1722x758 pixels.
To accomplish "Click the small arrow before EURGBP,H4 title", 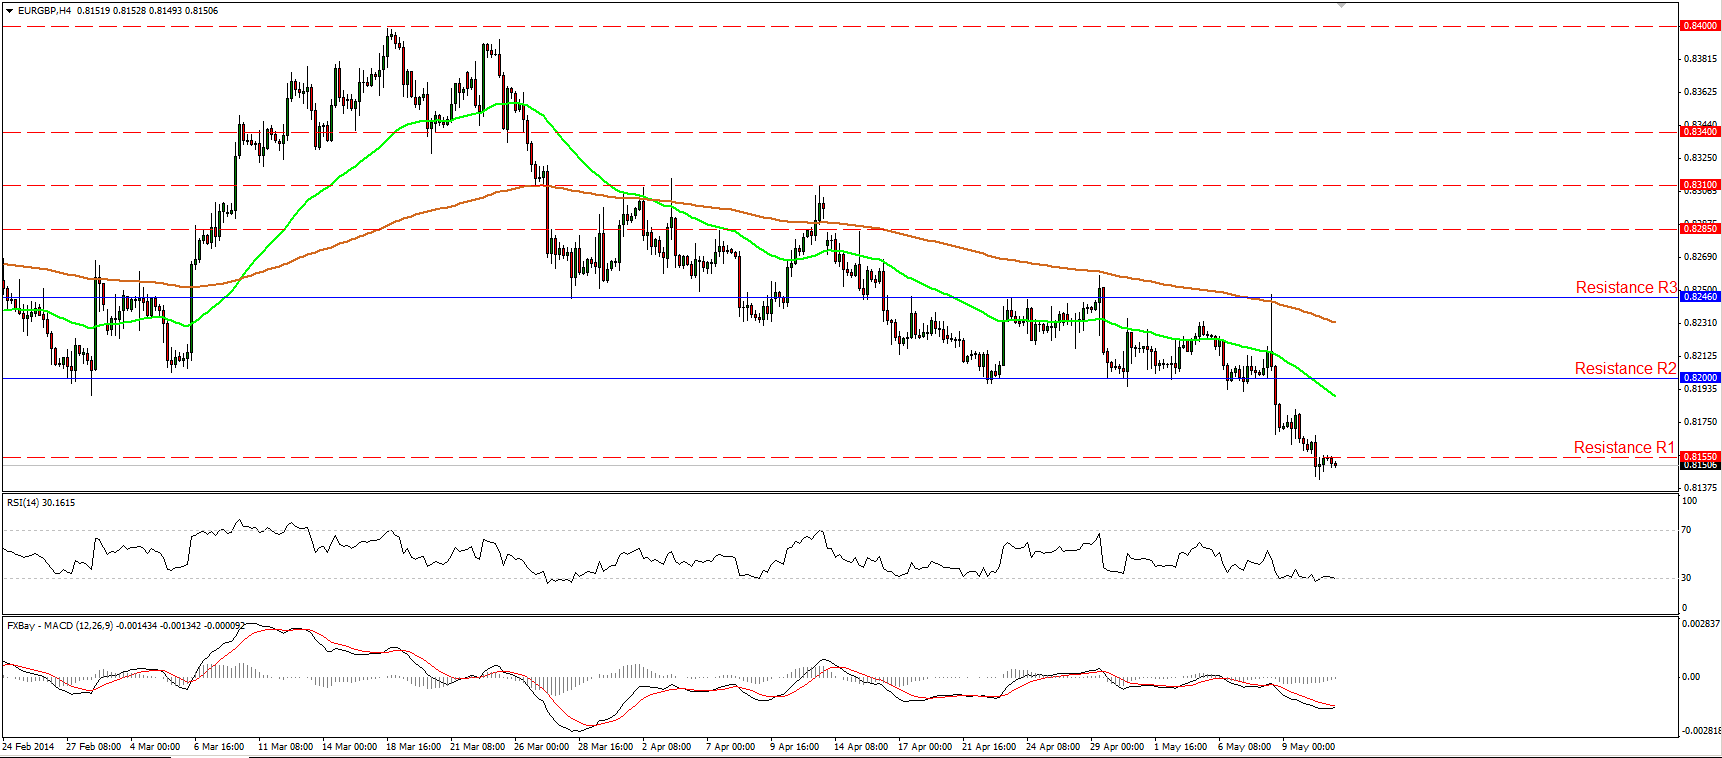I will tap(9, 11).
